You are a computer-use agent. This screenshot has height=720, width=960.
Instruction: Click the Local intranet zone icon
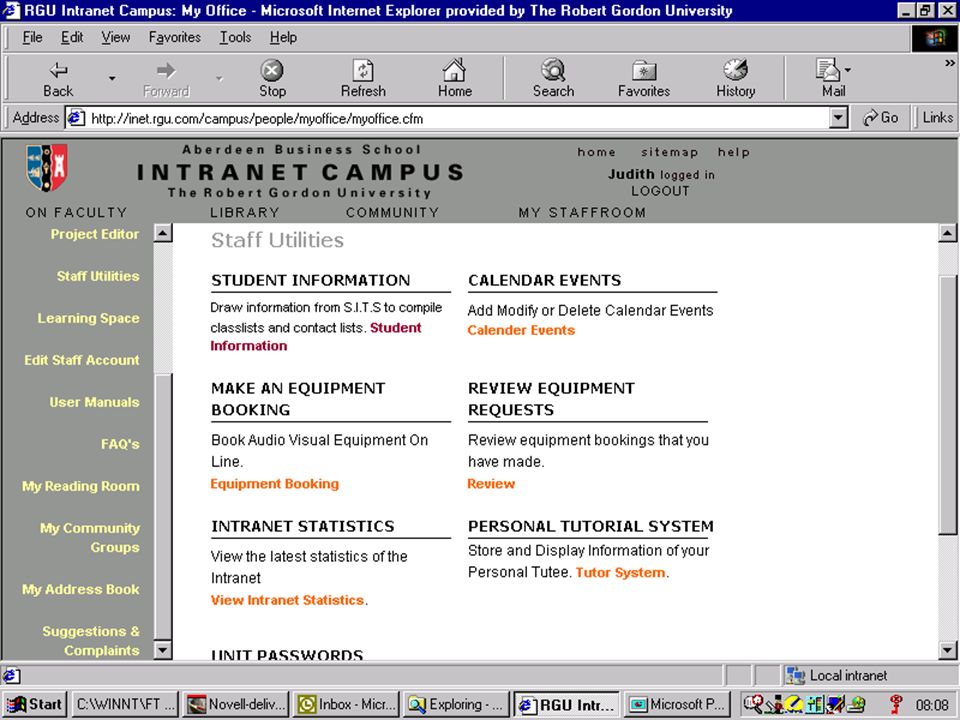tap(795, 675)
